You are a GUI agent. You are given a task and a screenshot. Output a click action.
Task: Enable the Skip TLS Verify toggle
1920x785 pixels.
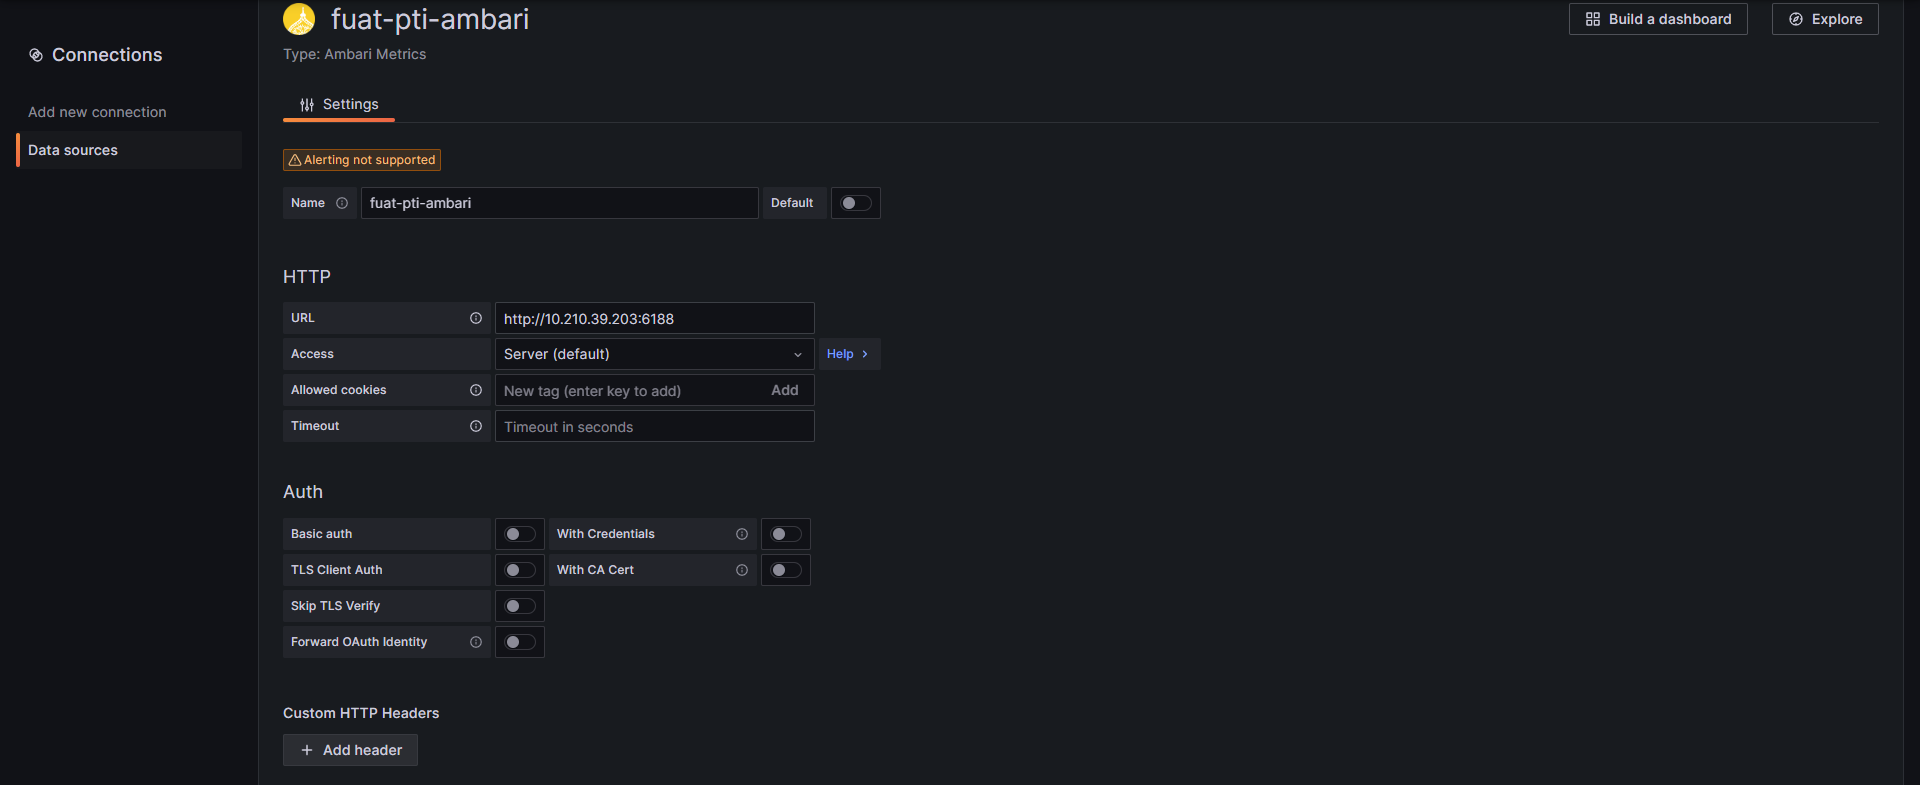tap(520, 606)
